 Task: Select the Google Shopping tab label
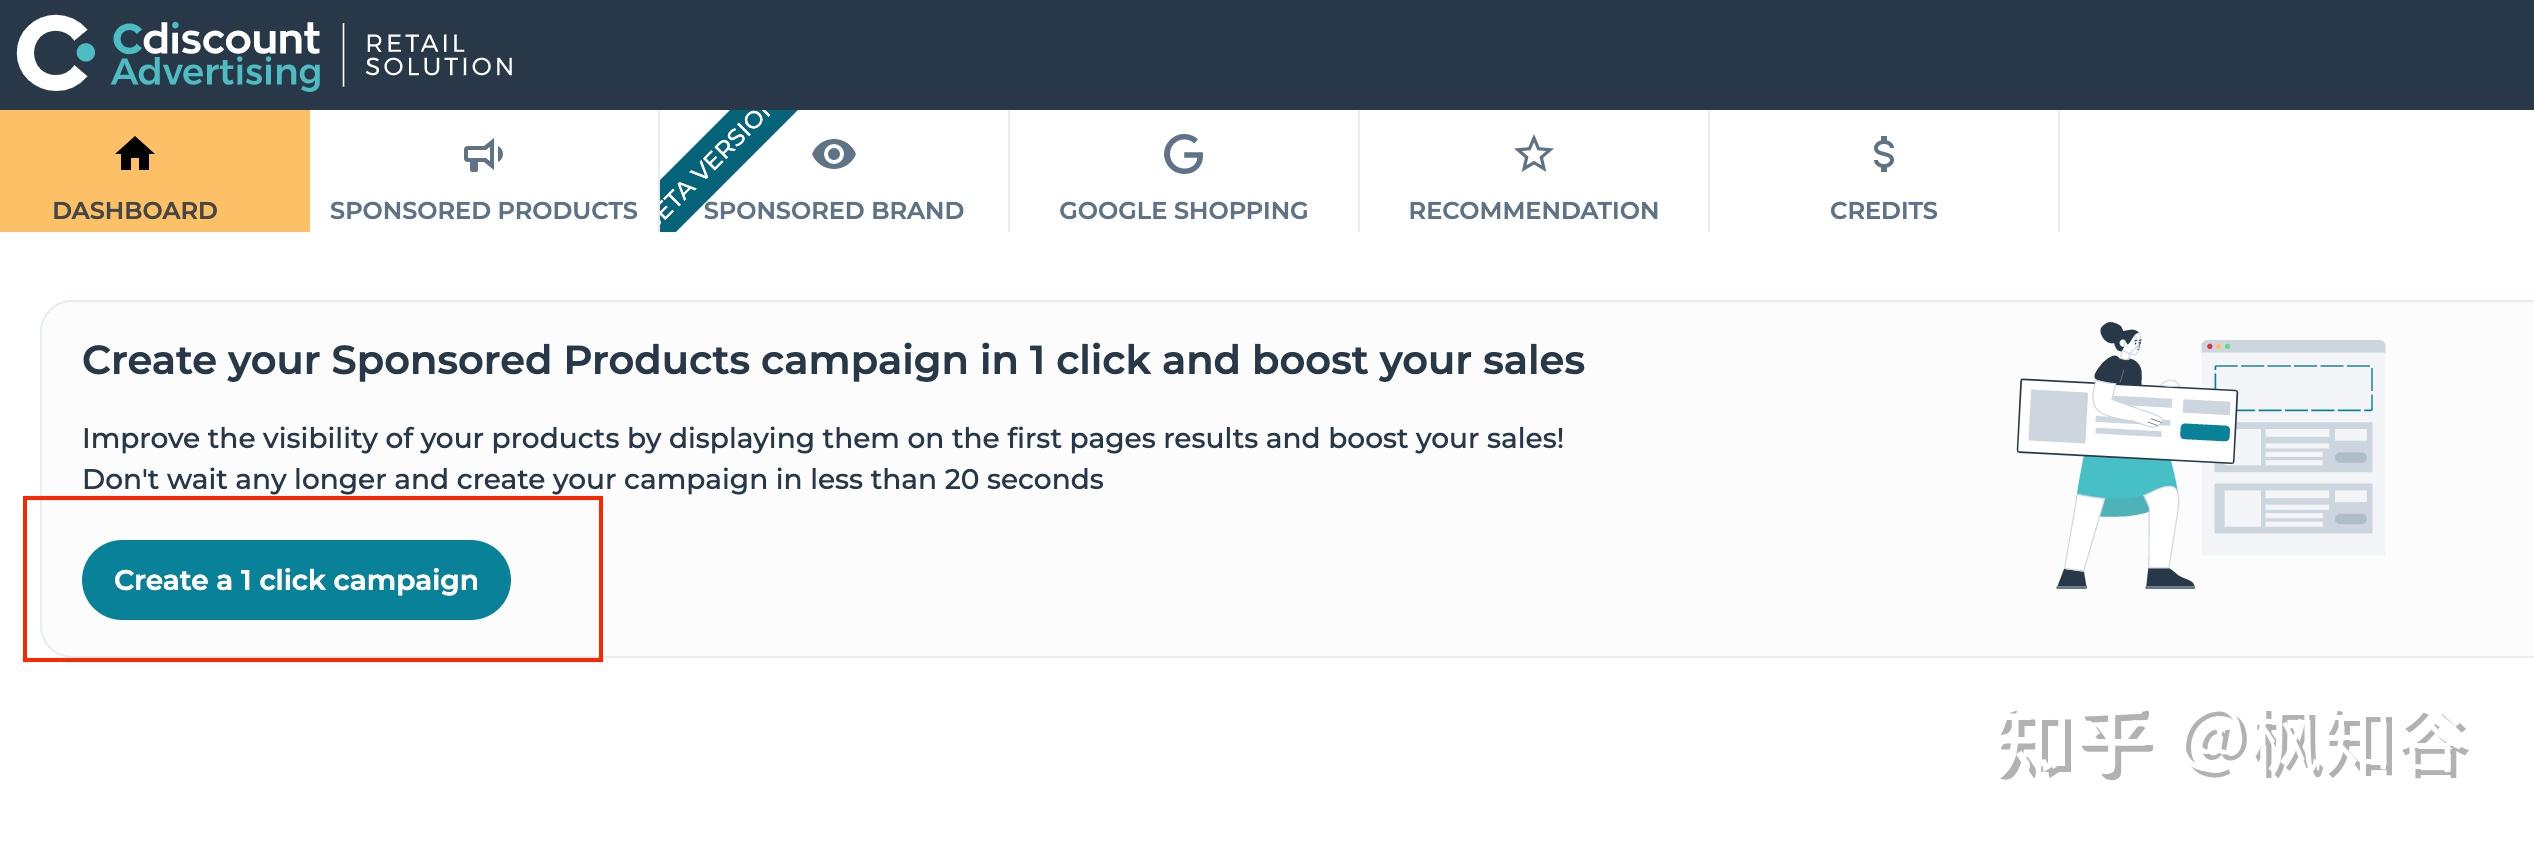pyautogui.click(x=1183, y=210)
